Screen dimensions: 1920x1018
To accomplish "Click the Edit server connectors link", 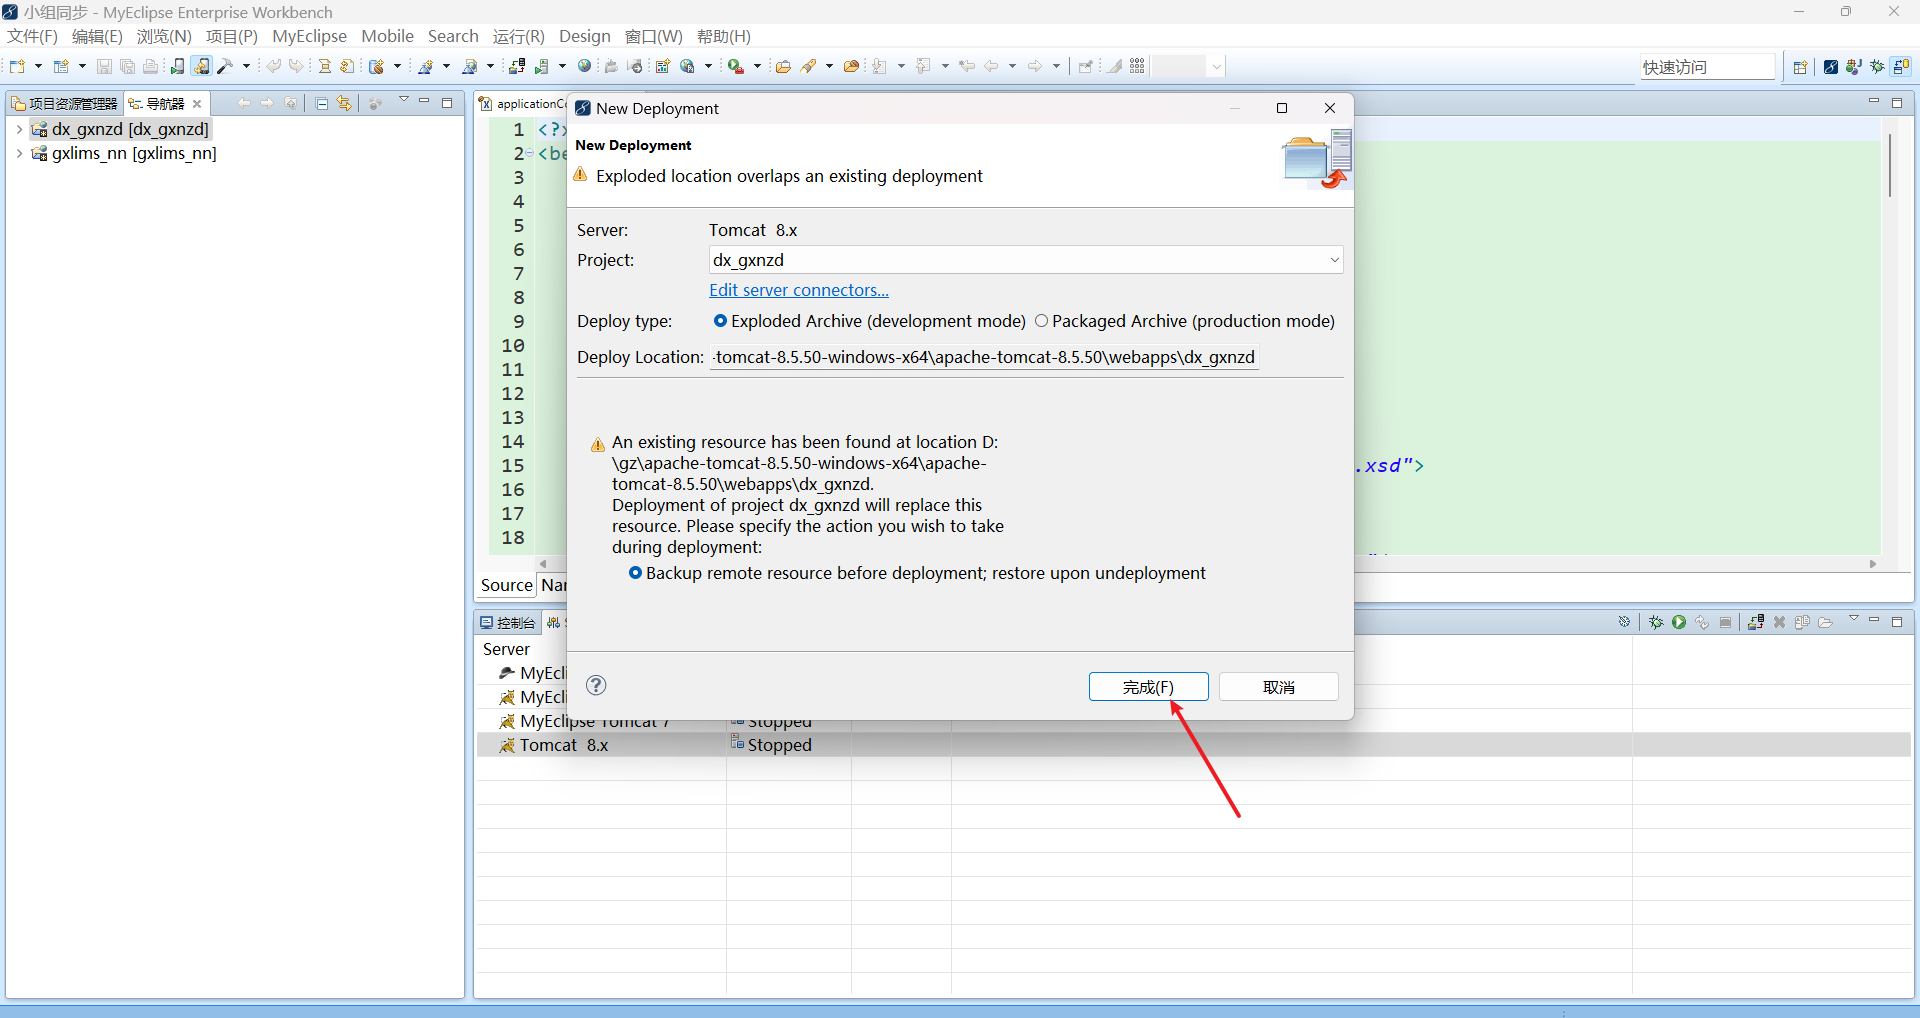I will (799, 290).
